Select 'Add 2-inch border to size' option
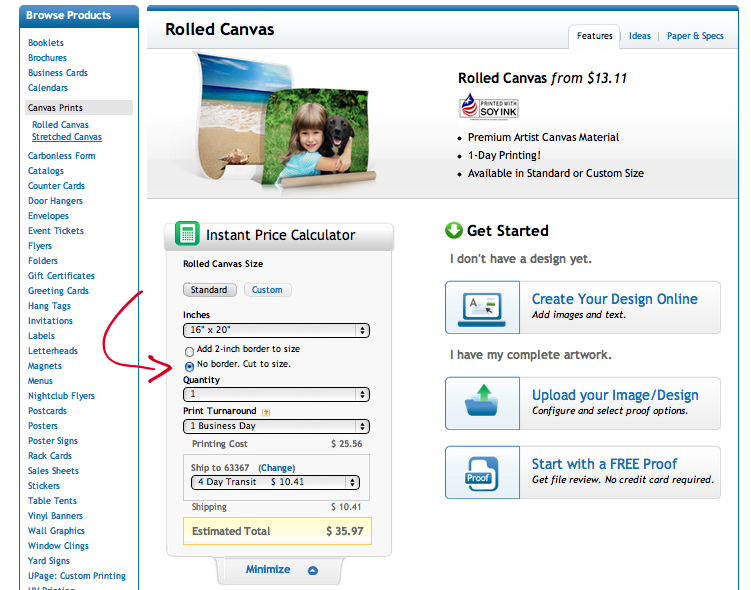This screenshot has width=751, height=590. pyautogui.click(x=190, y=352)
